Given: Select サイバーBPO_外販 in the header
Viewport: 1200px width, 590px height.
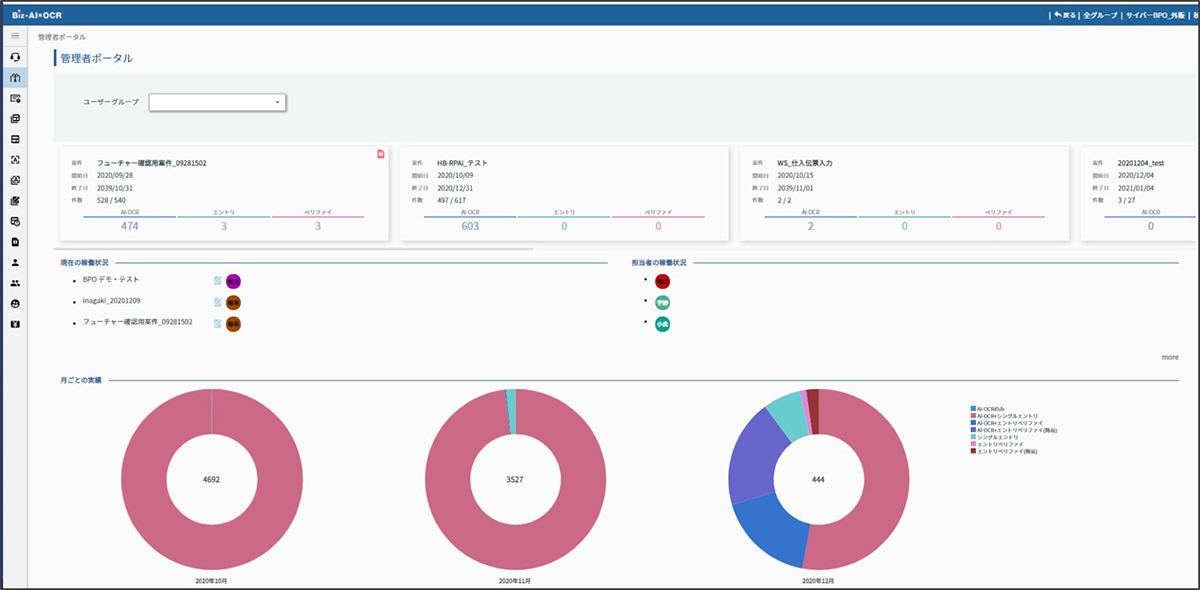Looking at the screenshot, I should (x=1155, y=16).
